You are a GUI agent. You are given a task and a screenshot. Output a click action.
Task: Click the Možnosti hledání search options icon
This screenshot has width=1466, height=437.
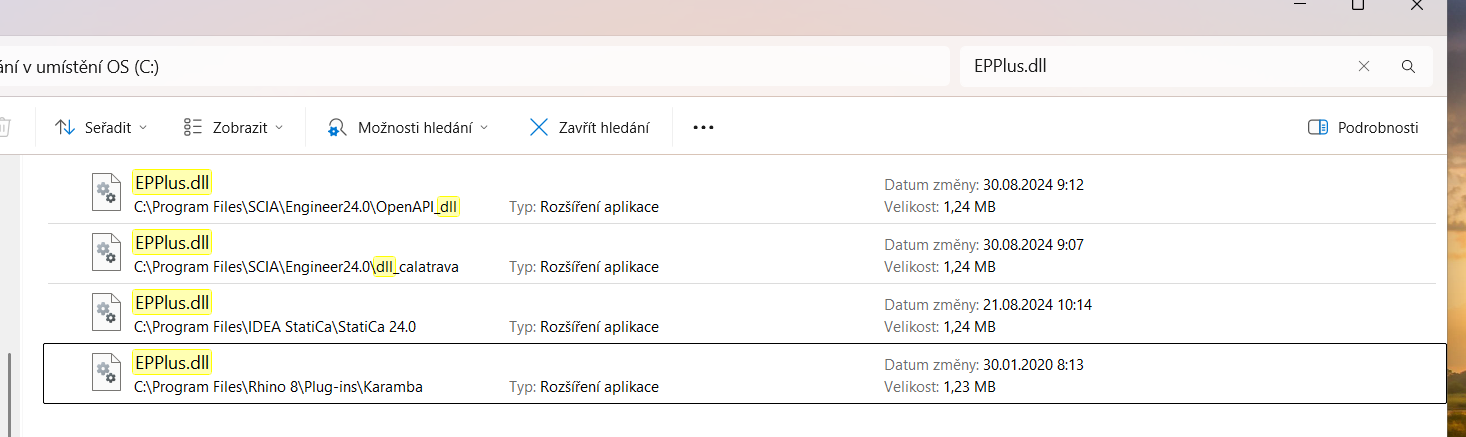[x=337, y=127]
